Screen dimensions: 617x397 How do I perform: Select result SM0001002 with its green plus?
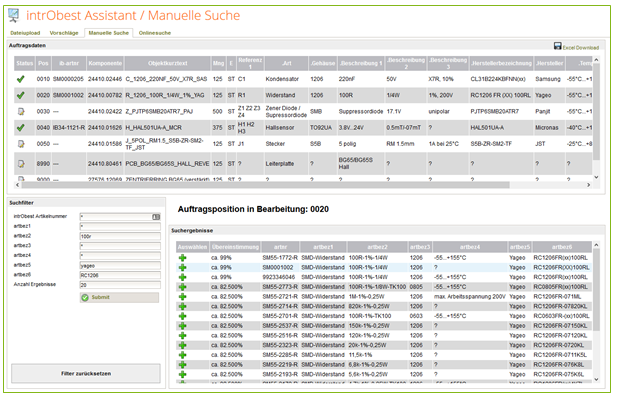point(183,268)
